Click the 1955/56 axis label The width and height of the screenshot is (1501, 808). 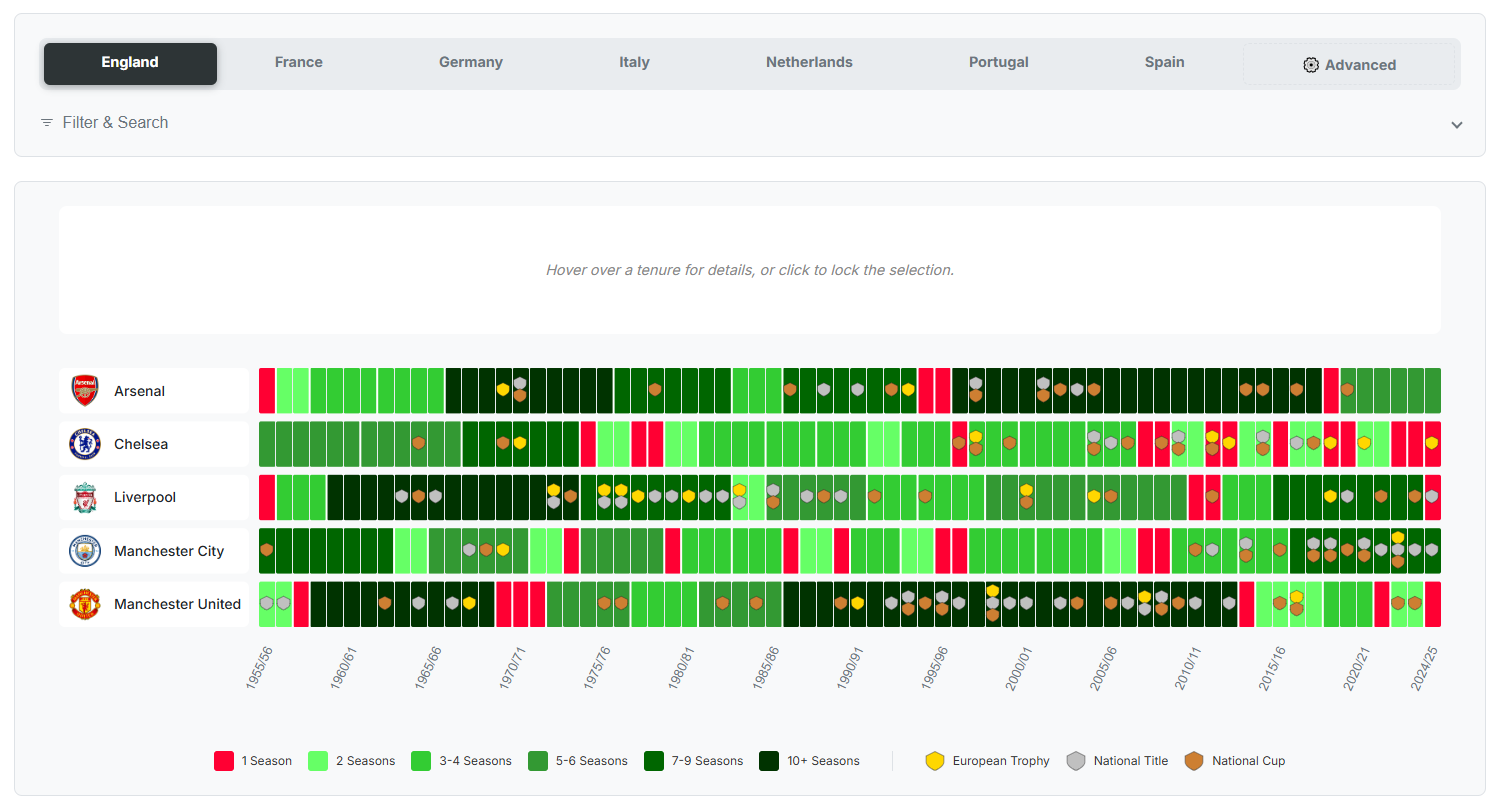[x=260, y=667]
